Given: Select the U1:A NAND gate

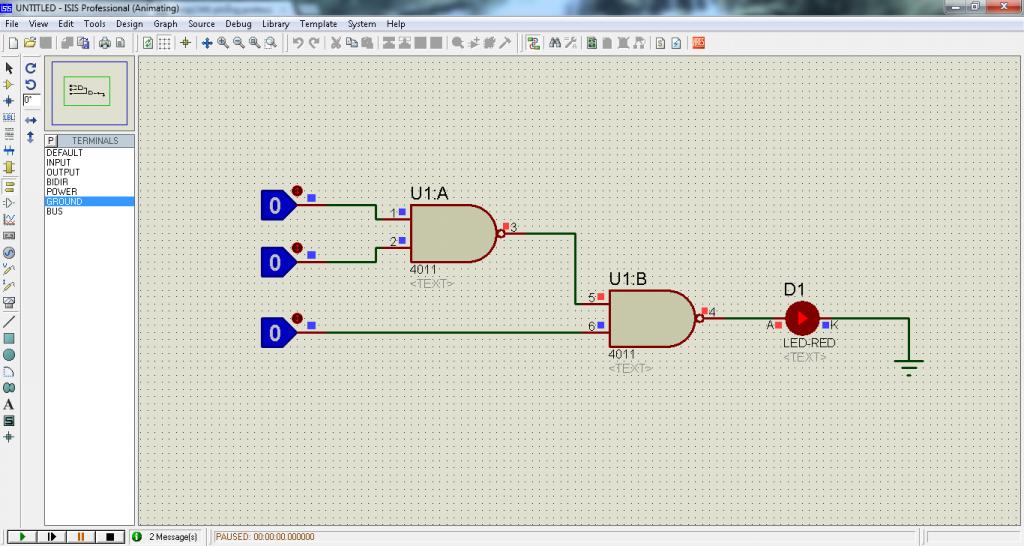Looking at the screenshot, I should click(453, 234).
